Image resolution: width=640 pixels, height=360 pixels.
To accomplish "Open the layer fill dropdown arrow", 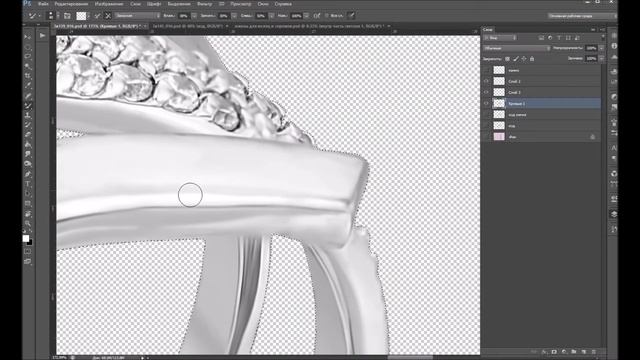I will pos(602,59).
